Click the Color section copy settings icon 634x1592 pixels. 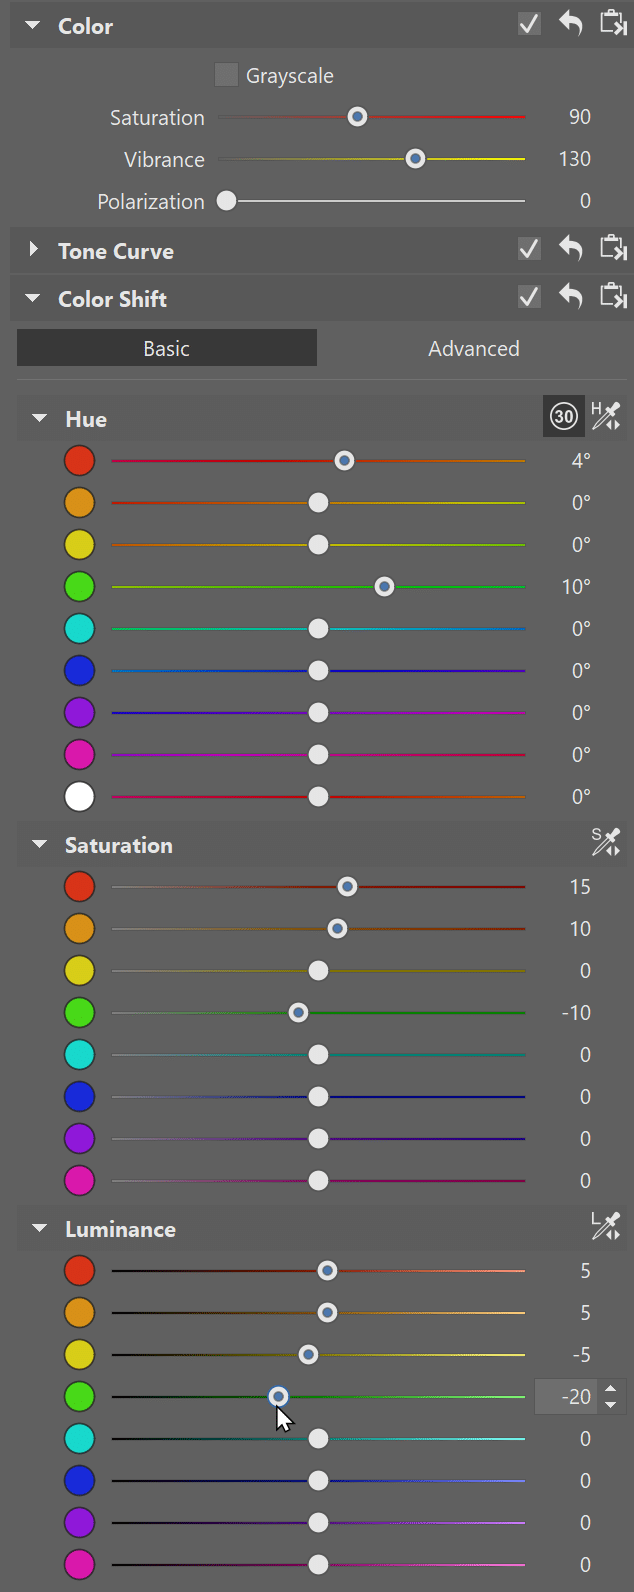pyautogui.click(x=613, y=24)
